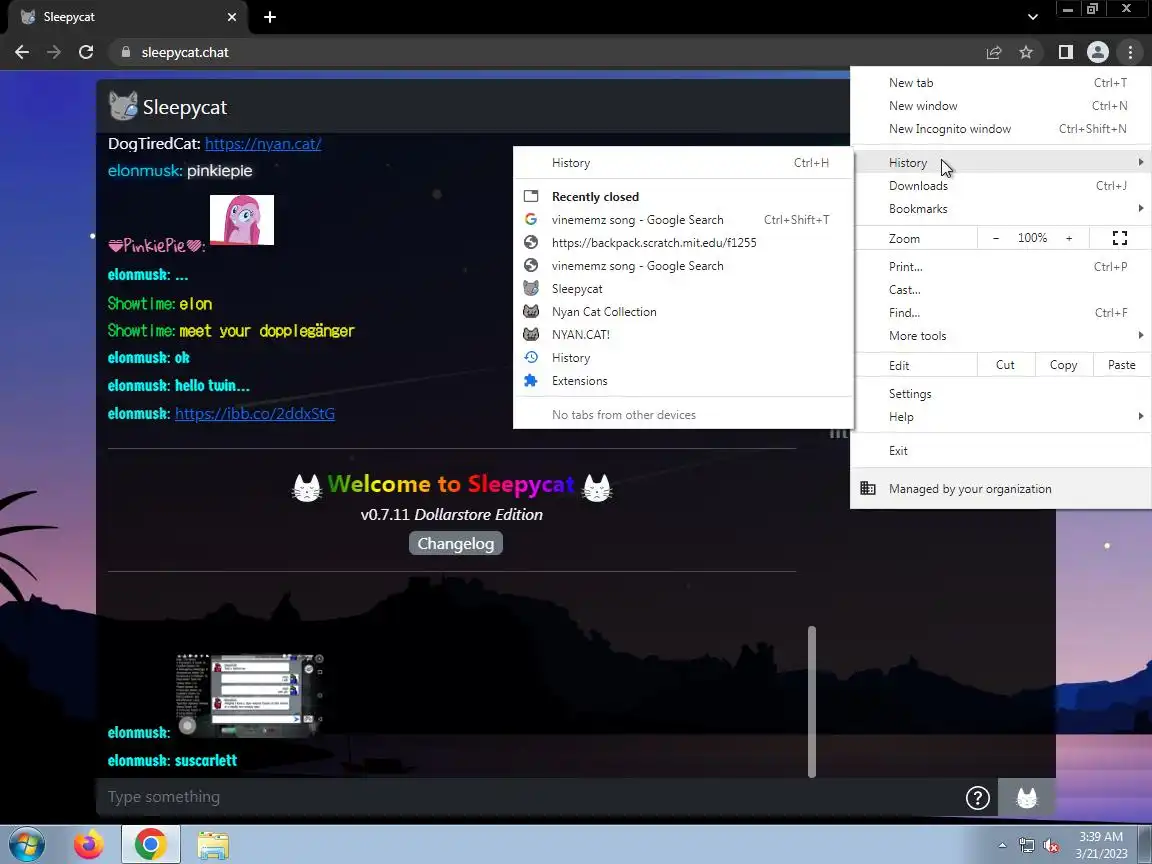Click the address bar URL

point(185,52)
